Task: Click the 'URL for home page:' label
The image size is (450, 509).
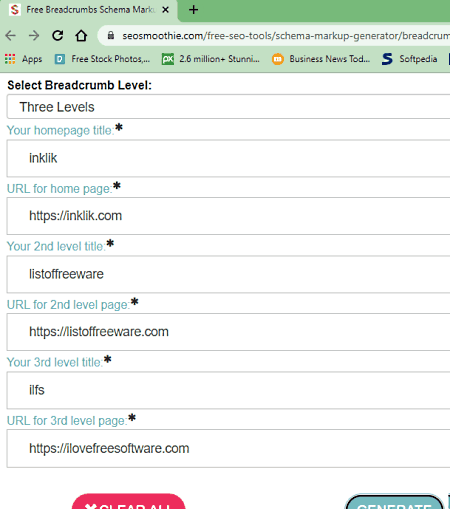Action: click(60, 189)
